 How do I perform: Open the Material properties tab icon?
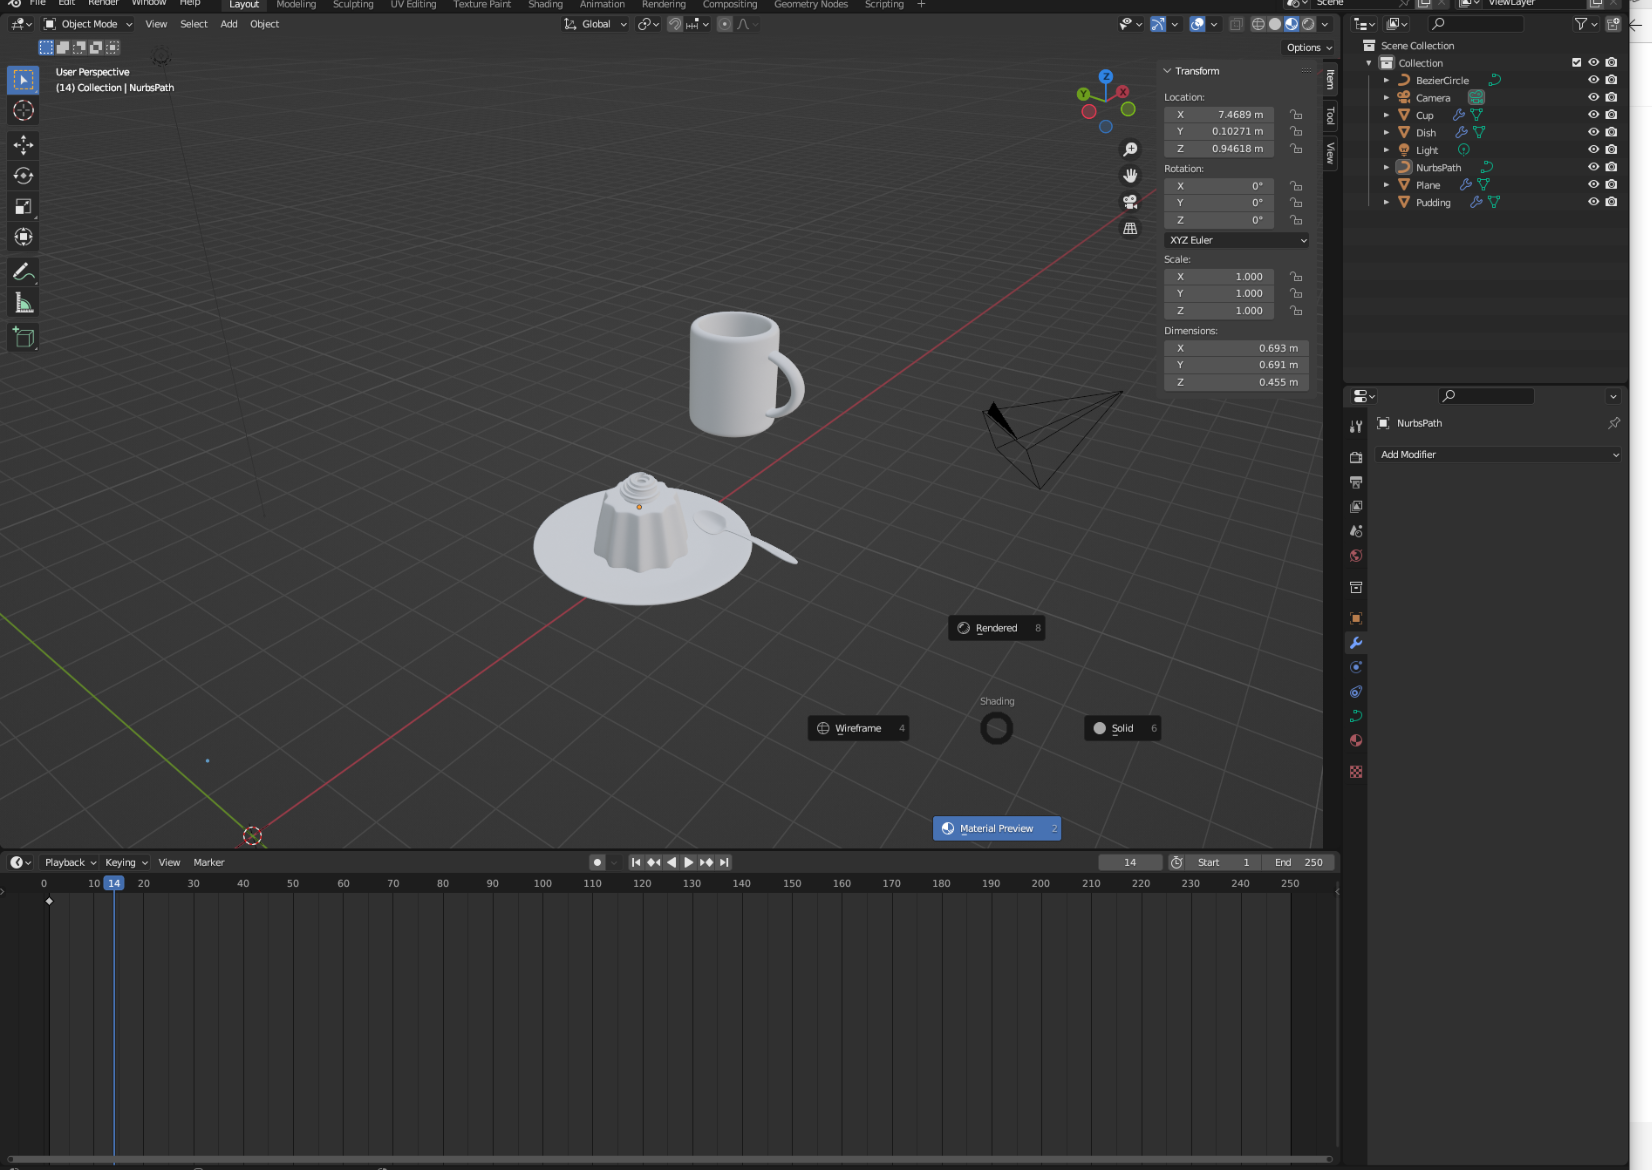coord(1356,741)
